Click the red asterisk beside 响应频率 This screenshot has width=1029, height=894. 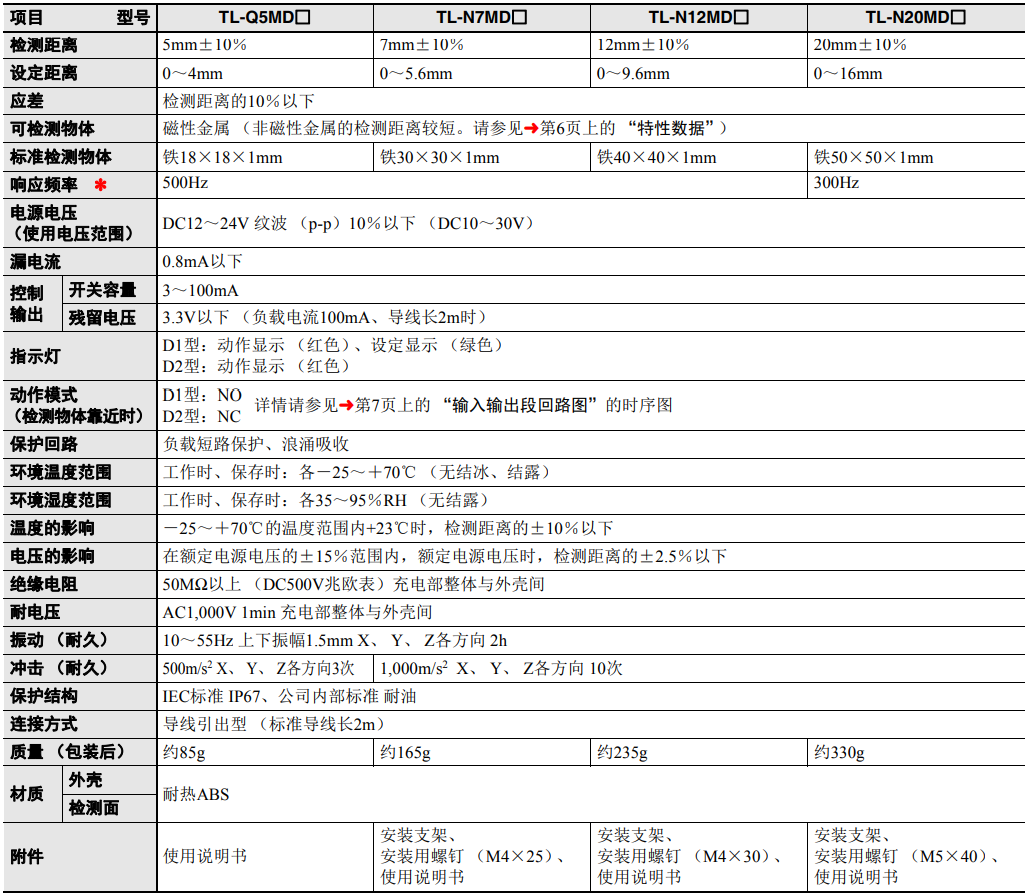pyautogui.click(x=100, y=185)
